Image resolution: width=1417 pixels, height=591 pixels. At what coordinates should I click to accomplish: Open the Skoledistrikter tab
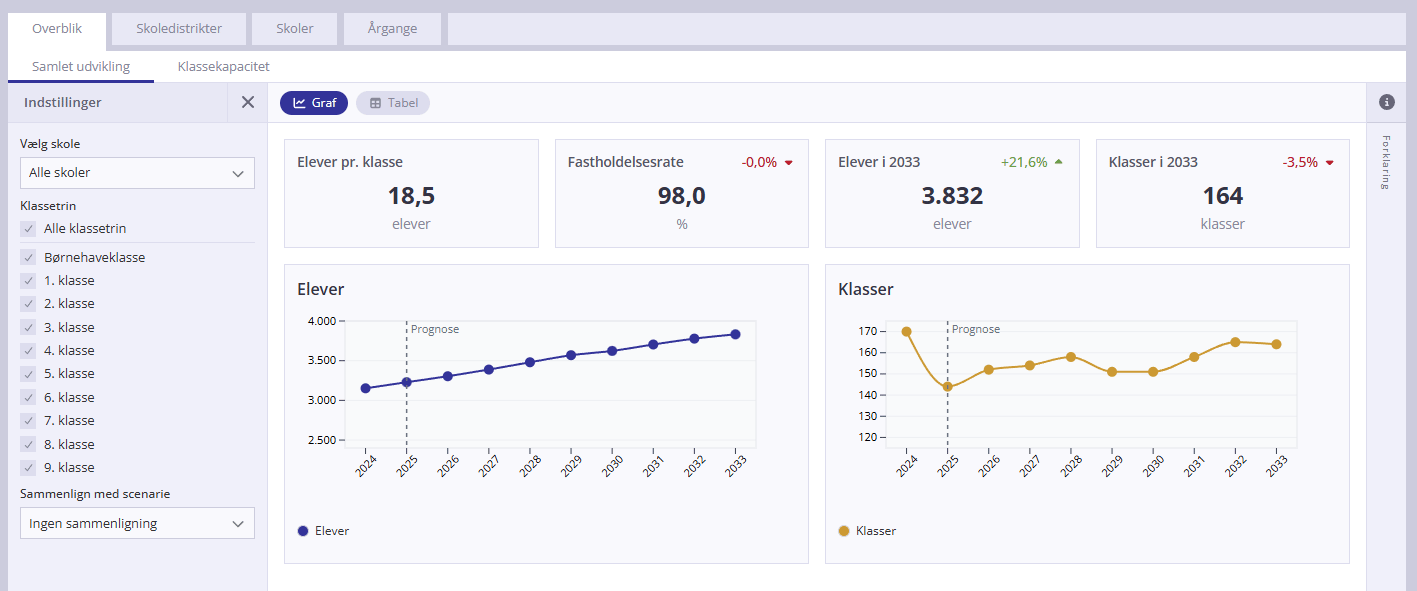click(x=179, y=29)
